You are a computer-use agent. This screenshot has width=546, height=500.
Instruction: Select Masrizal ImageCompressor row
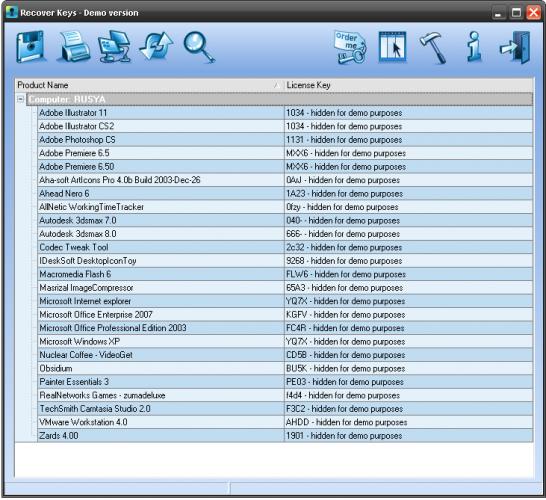tap(285, 288)
